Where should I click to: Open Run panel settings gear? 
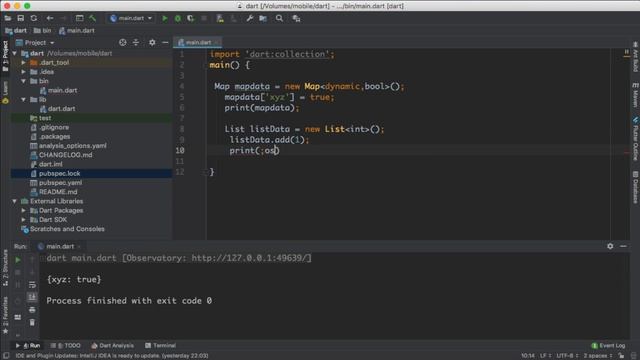pos(610,246)
